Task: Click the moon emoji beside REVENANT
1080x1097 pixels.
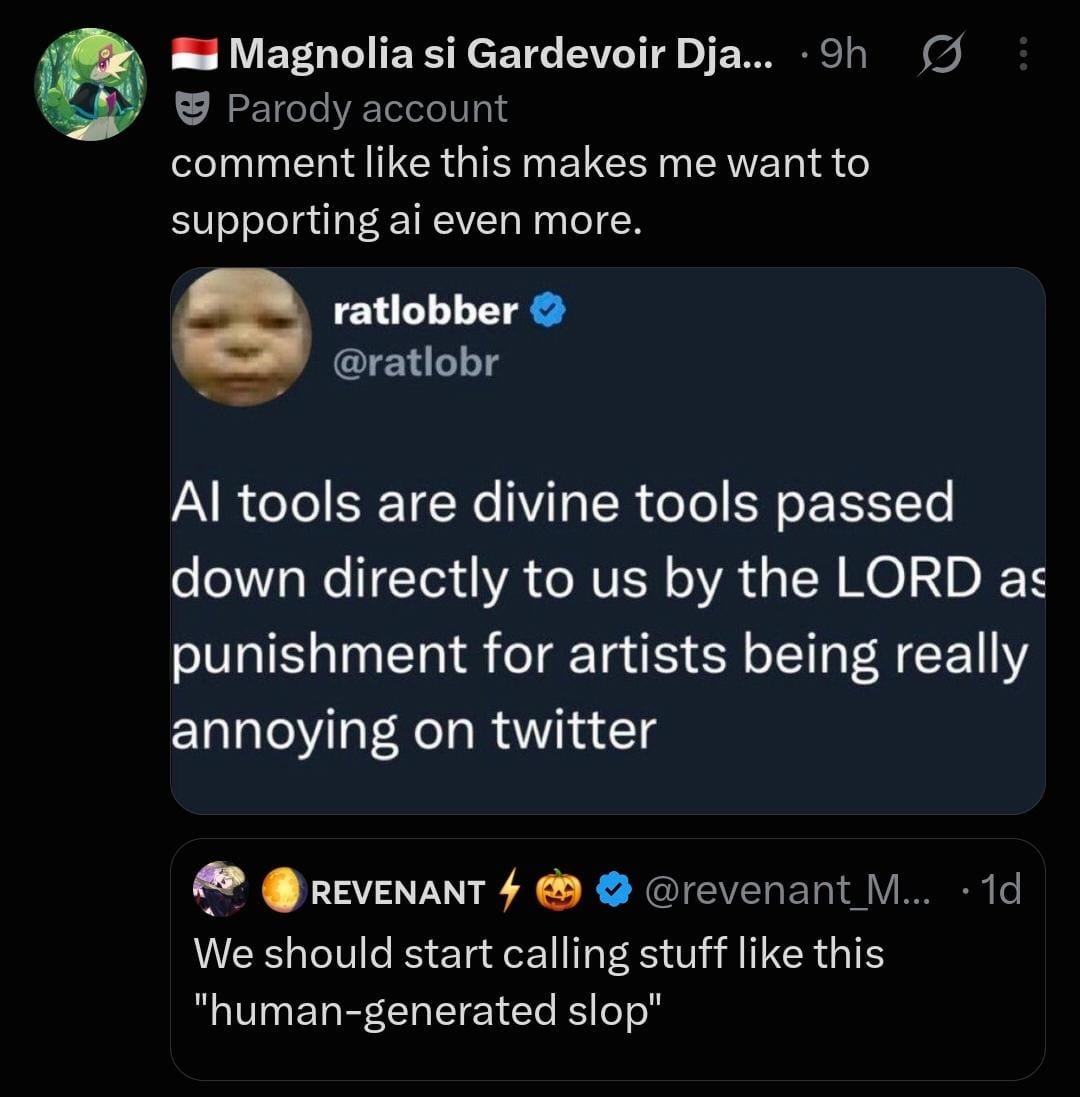Action: pyautogui.click(x=283, y=891)
